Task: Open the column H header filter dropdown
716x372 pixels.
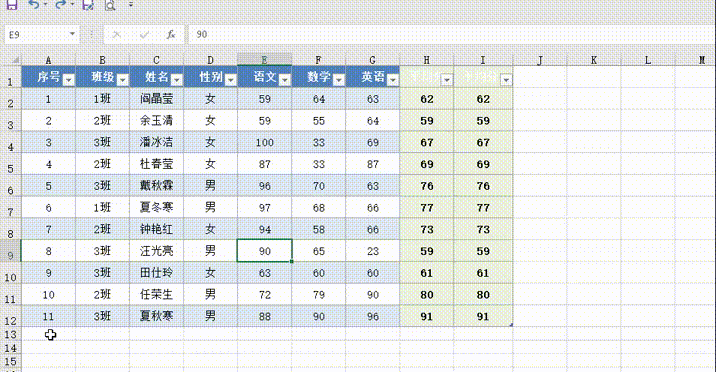Action: pyautogui.click(x=447, y=80)
